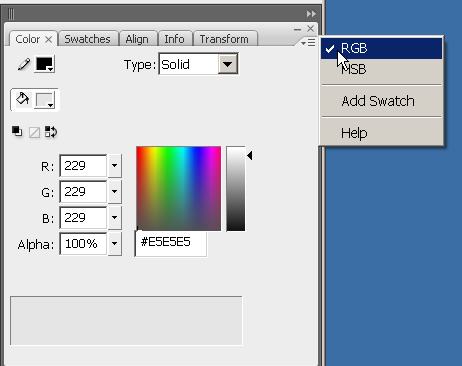Image resolution: width=462 pixels, height=366 pixels.
Task: Open the R value slider dropdown
Action: coord(114,165)
